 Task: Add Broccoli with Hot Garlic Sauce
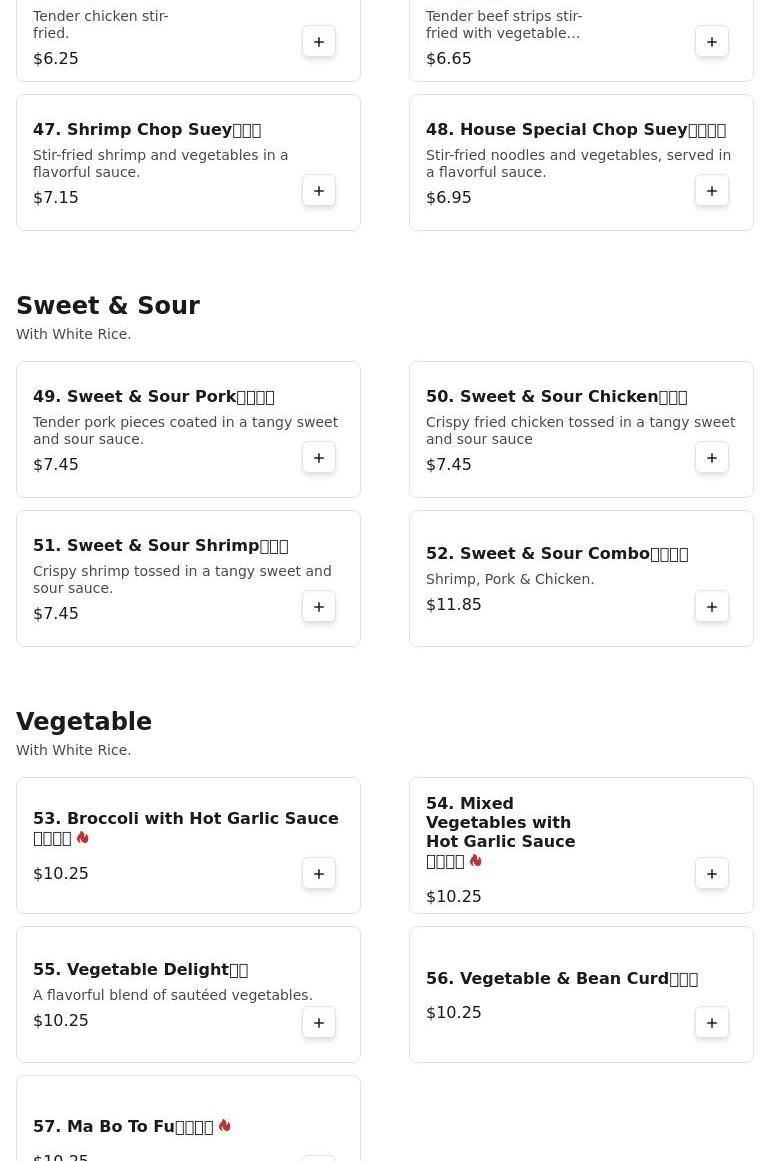(319, 874)
